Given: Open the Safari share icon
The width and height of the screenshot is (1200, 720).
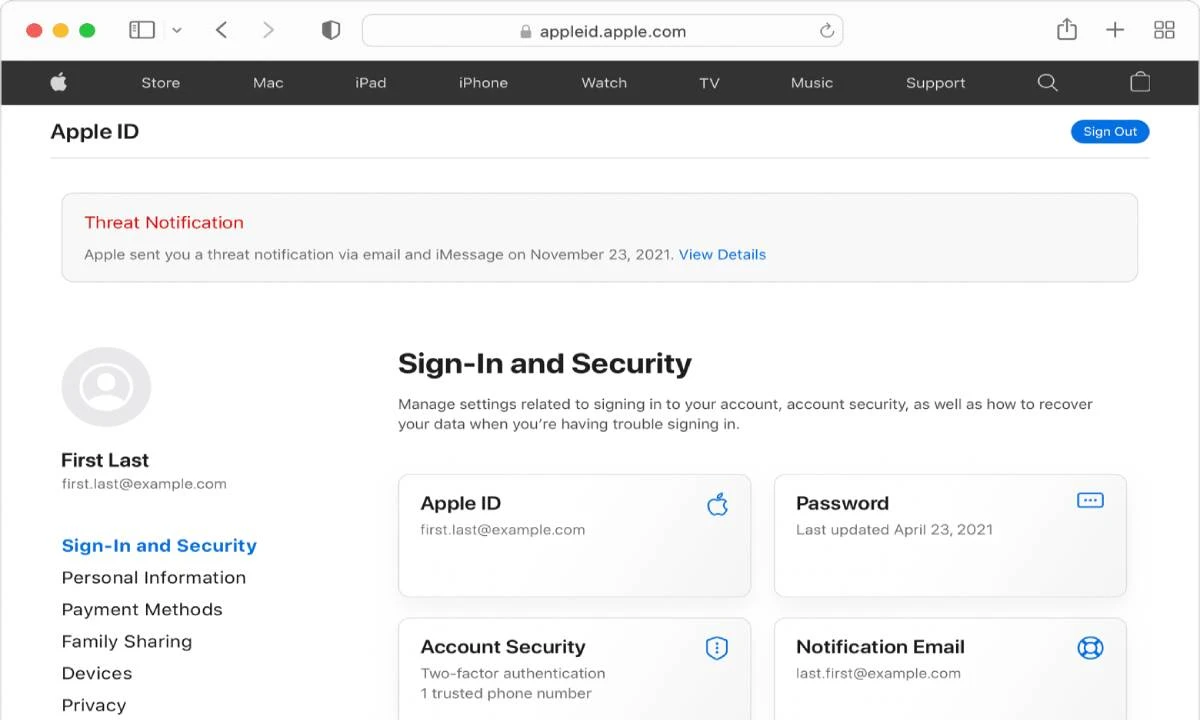Looking at the screenshot, I should 1067,29.
